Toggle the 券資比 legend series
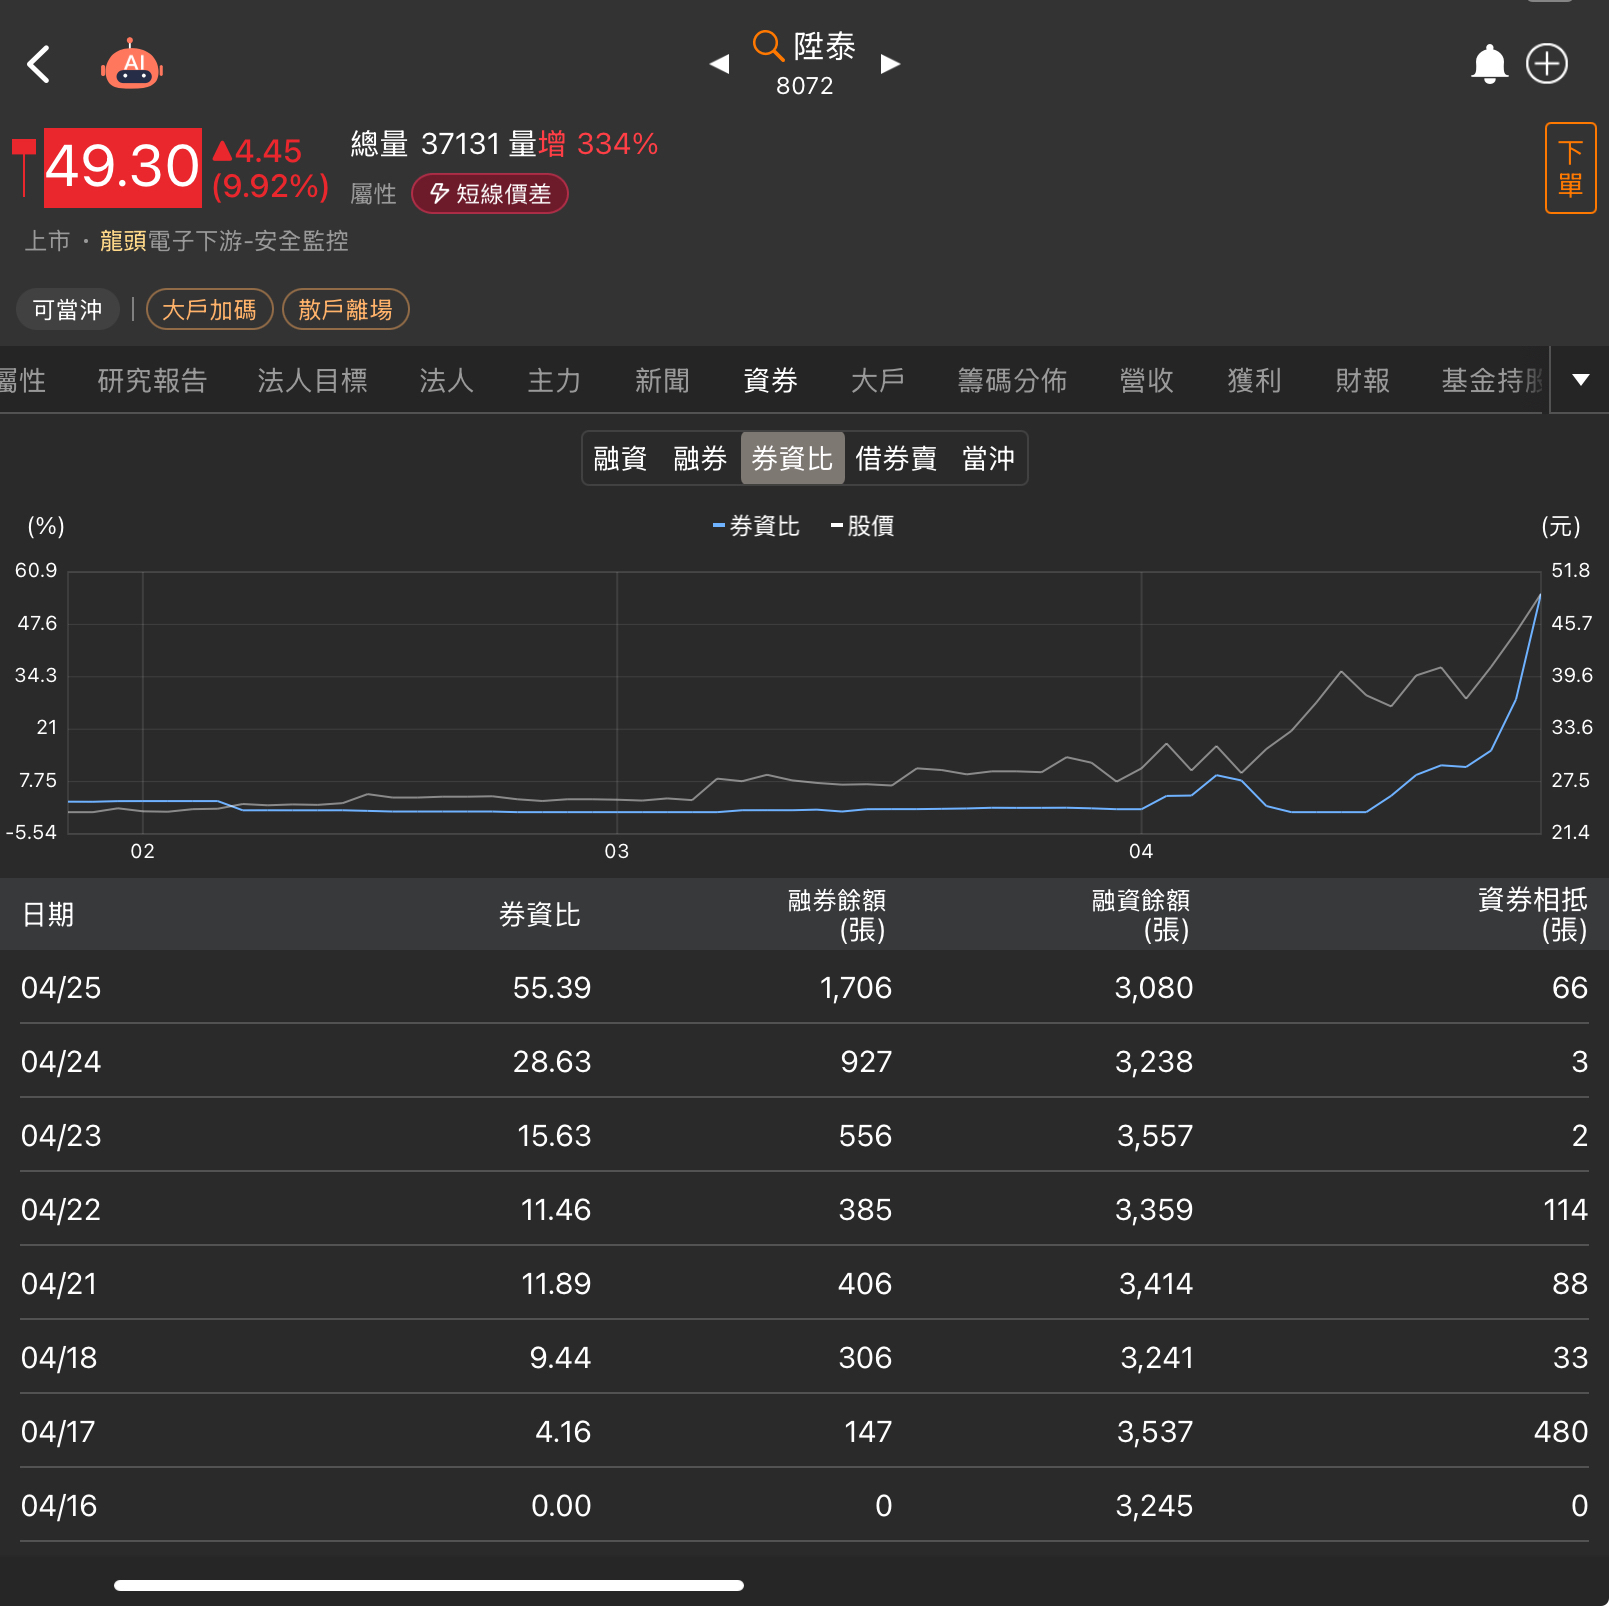The width and height of the screenshot is (1609, 1606). coord(756,526)
